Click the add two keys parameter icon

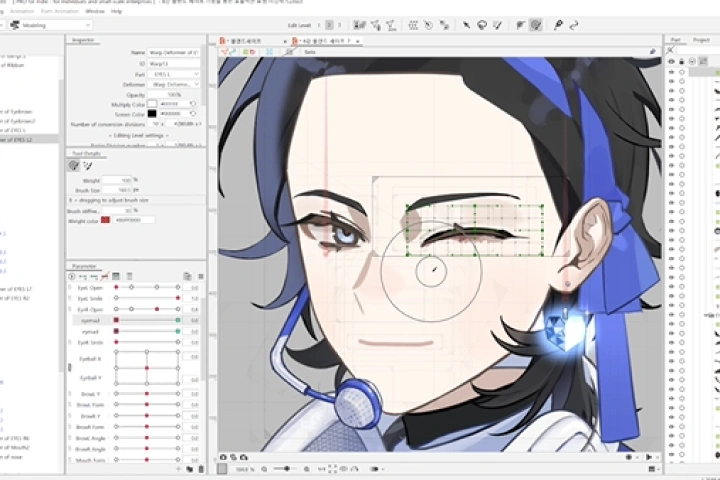pos(83,277)
